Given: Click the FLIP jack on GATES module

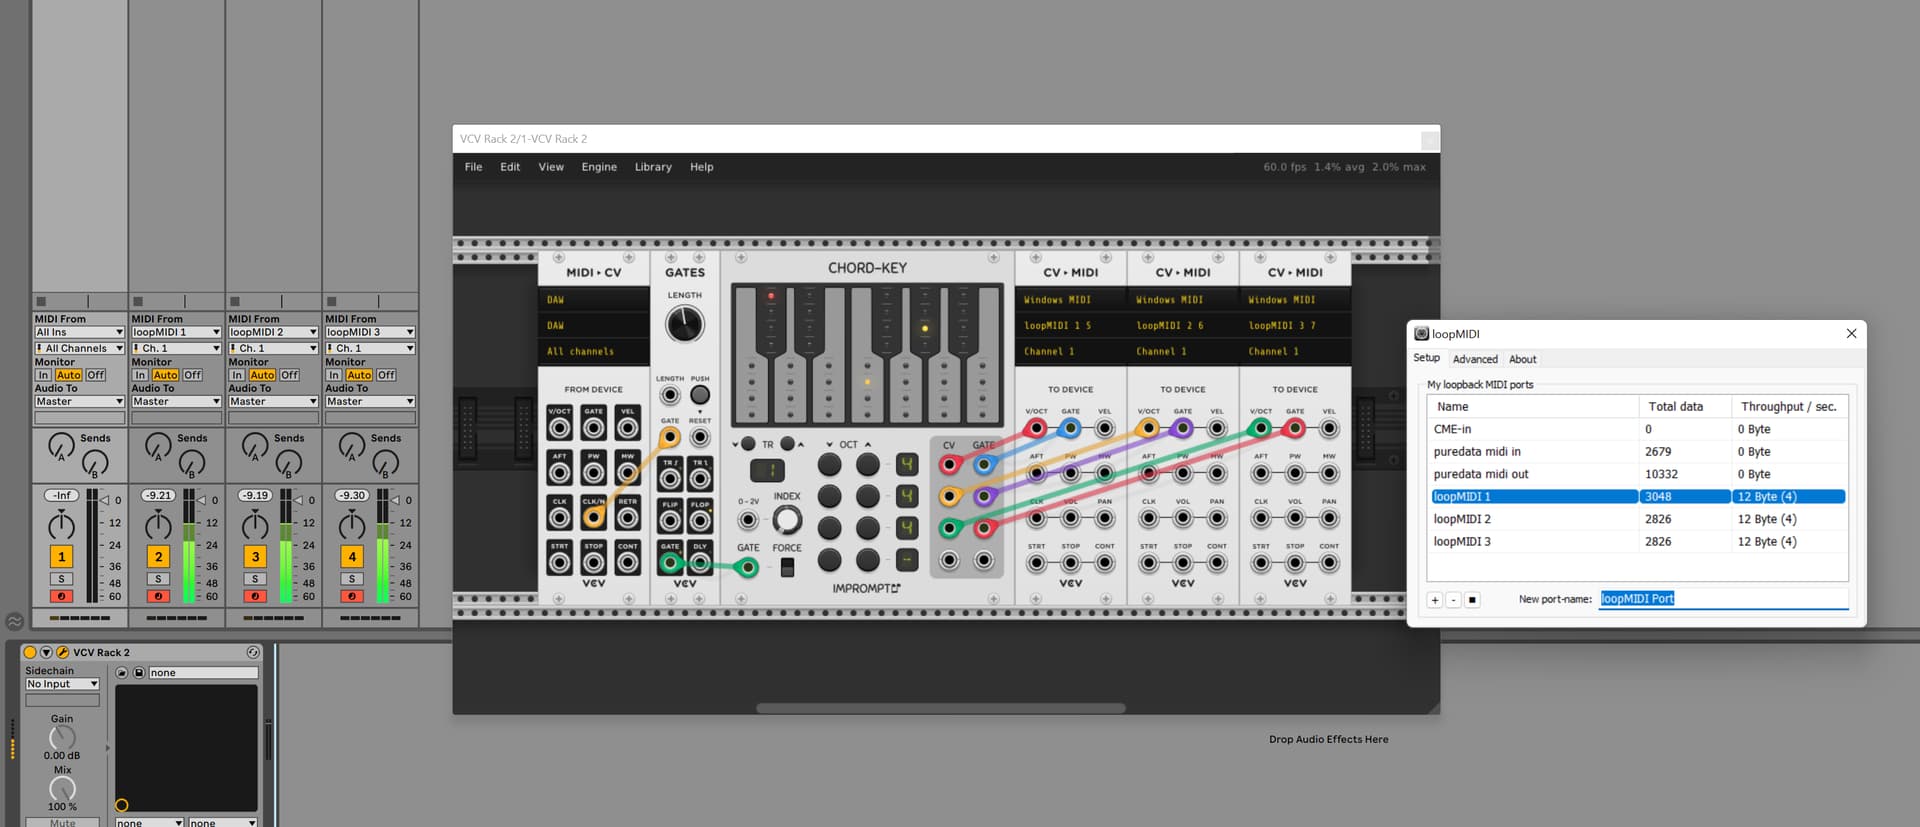Looking at the screenshot, I should [670, 521].
